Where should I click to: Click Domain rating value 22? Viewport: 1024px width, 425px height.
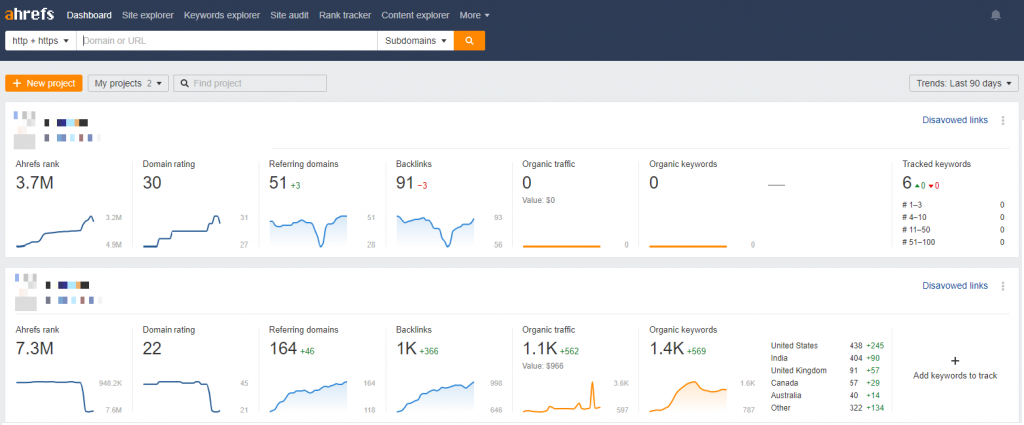pos(152,349)
